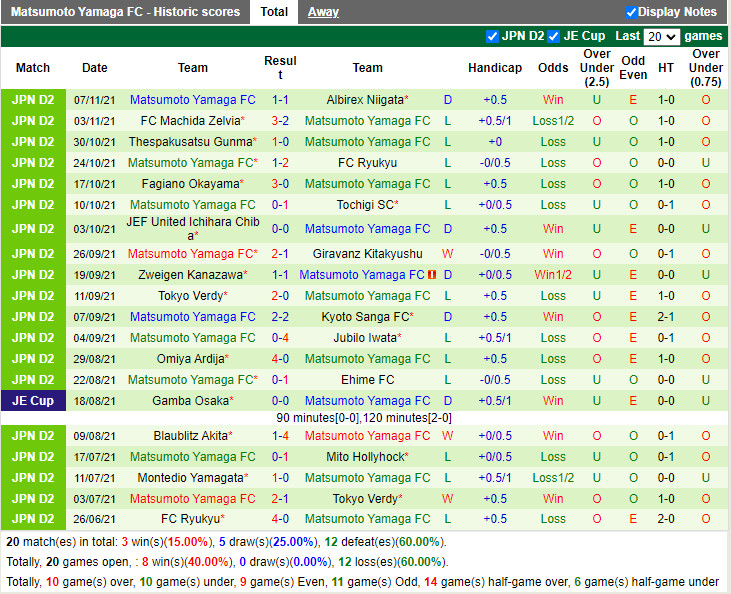The image size is (731, 594).
Task: Click the Over Under (2.5) column header
Action: click(x=597, y=68)
